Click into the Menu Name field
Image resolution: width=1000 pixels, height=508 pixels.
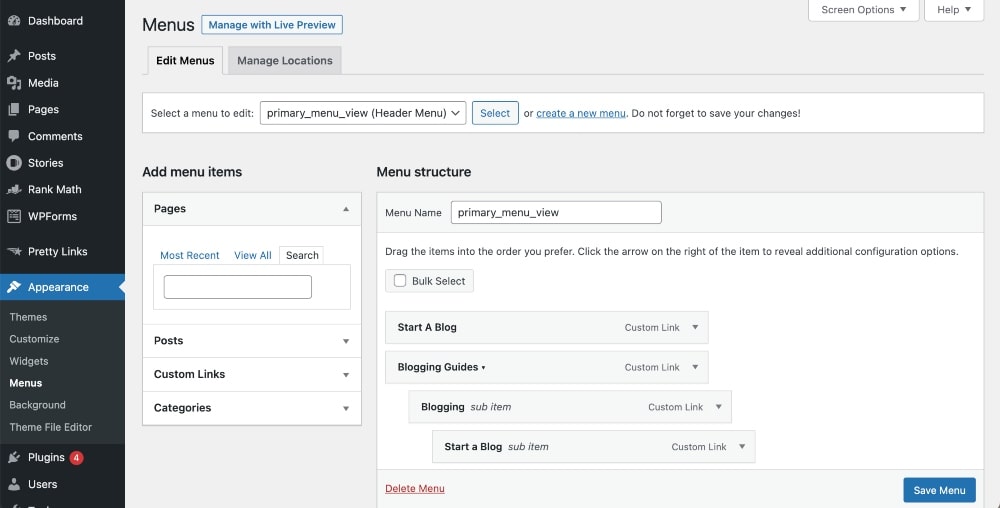(556, 212)
